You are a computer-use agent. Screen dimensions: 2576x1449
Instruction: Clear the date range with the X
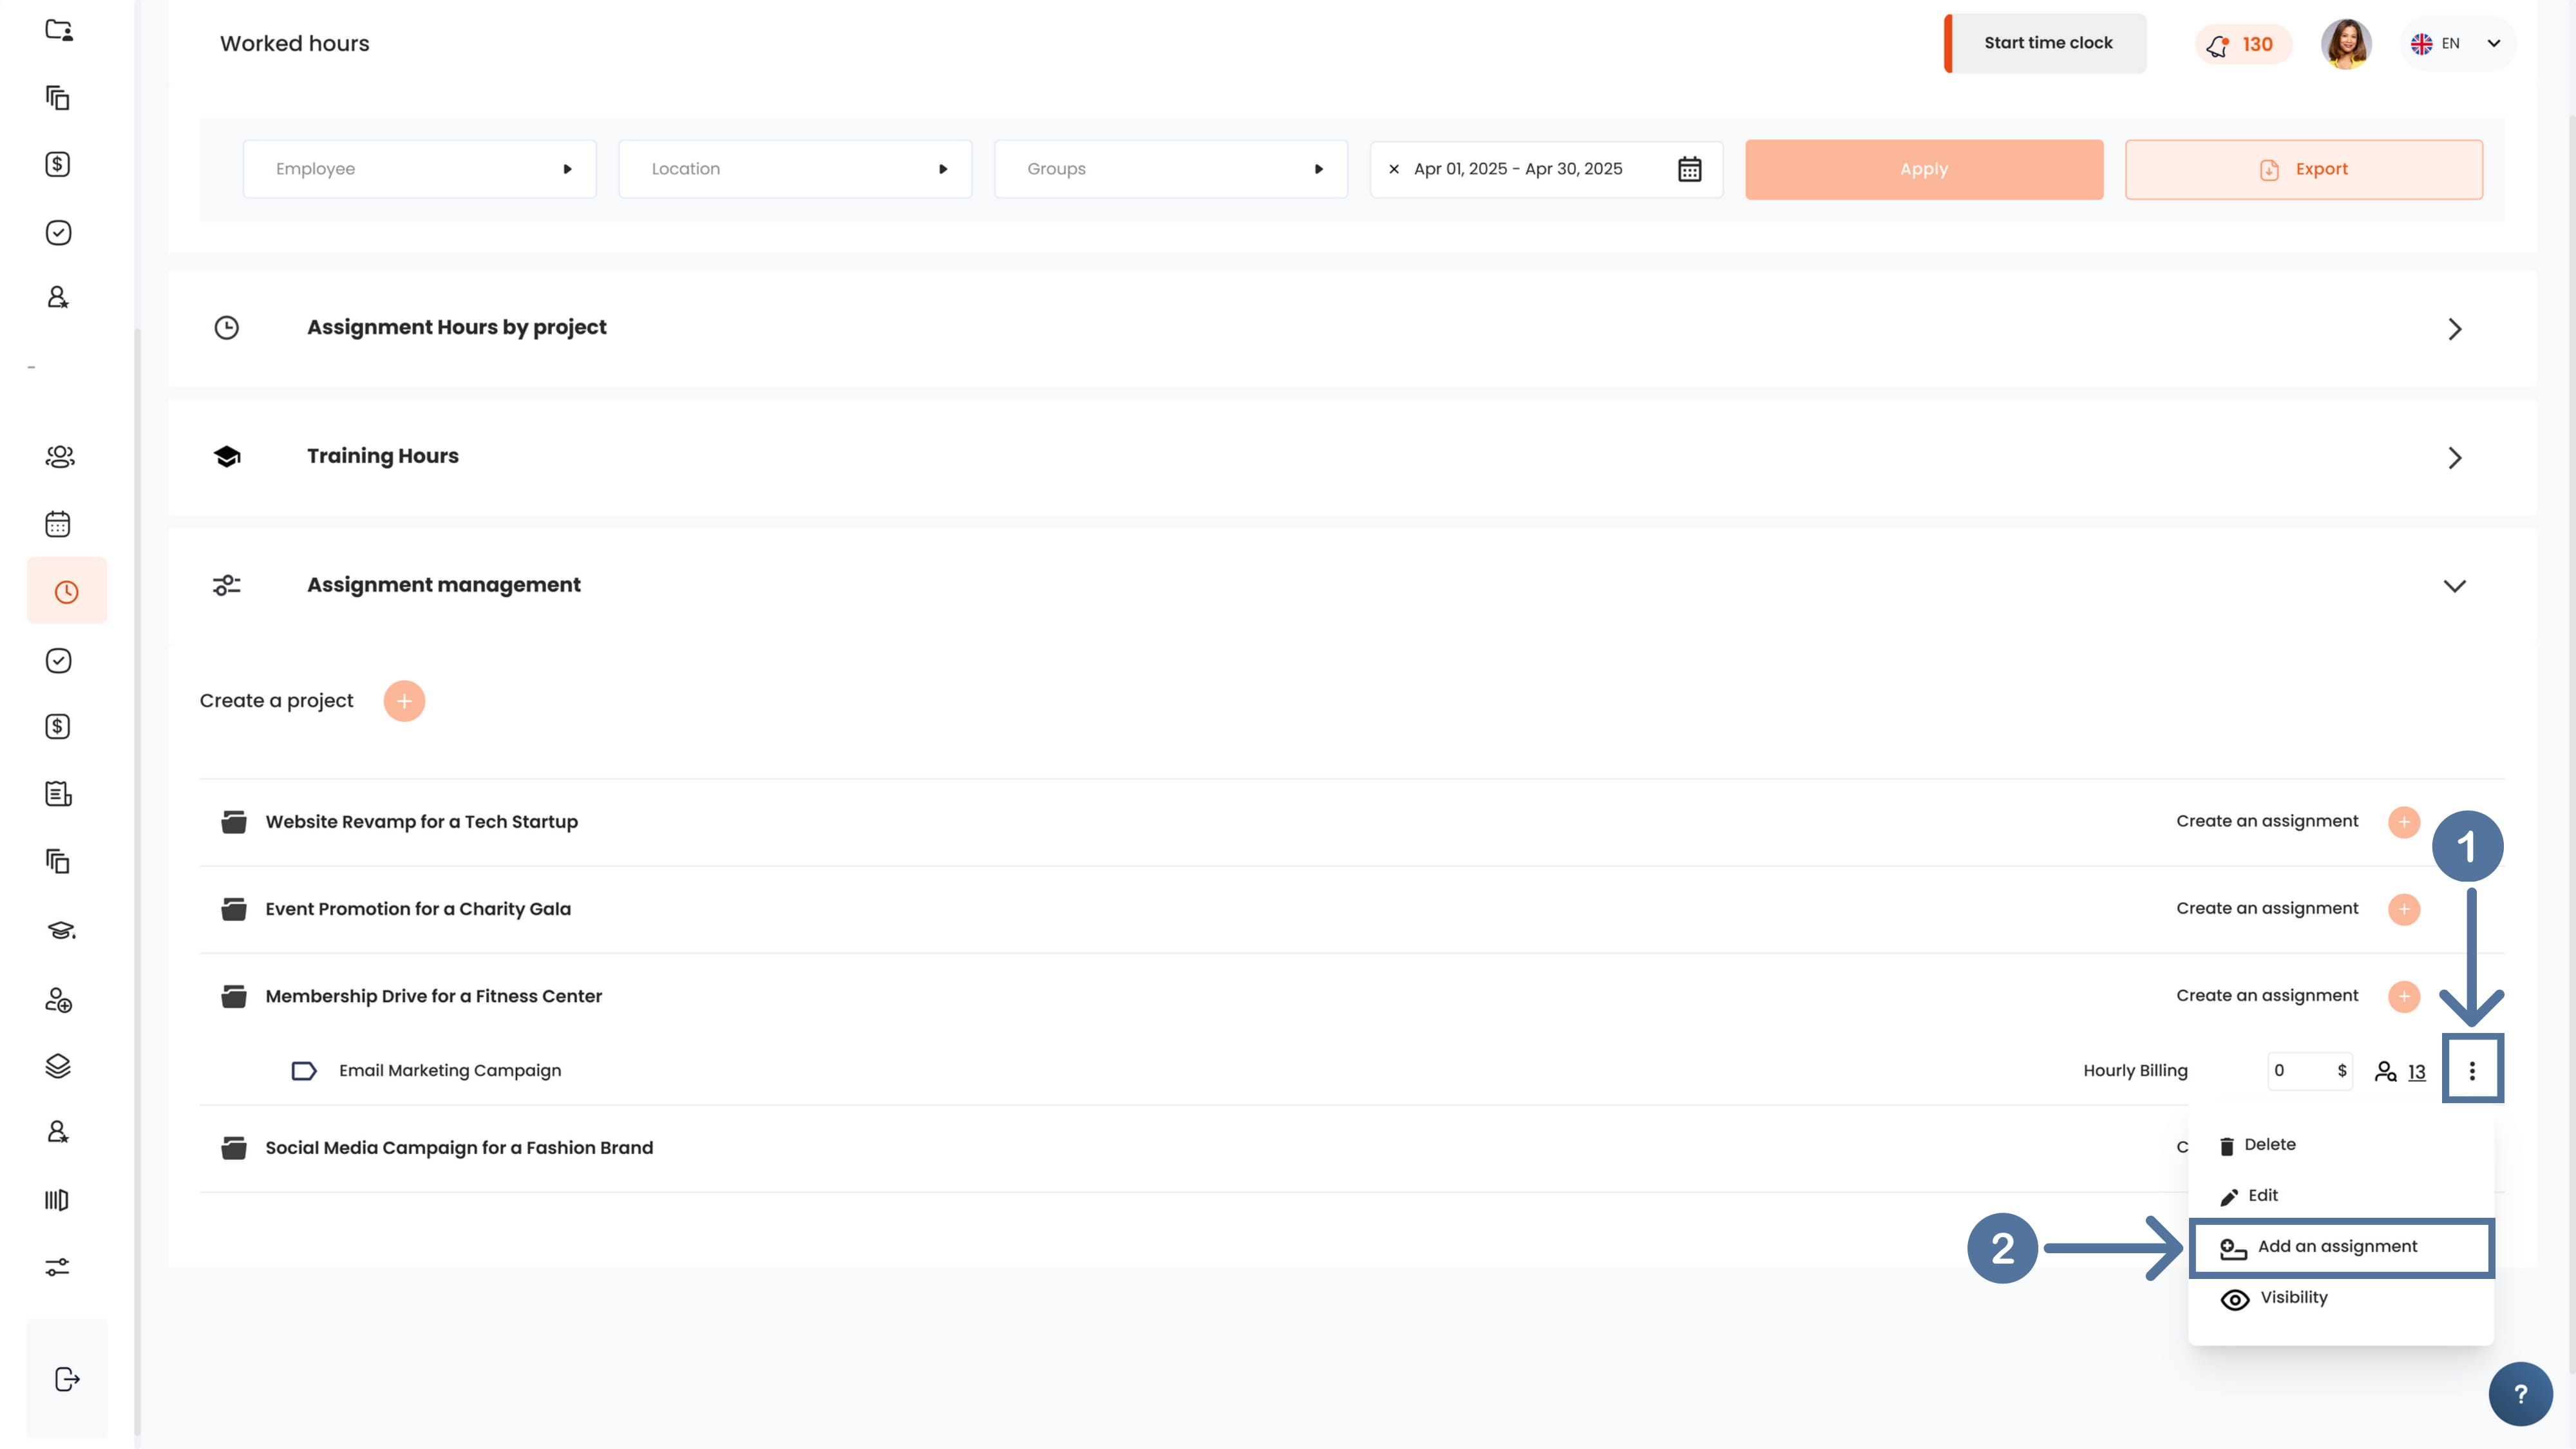coord(1394,169)
